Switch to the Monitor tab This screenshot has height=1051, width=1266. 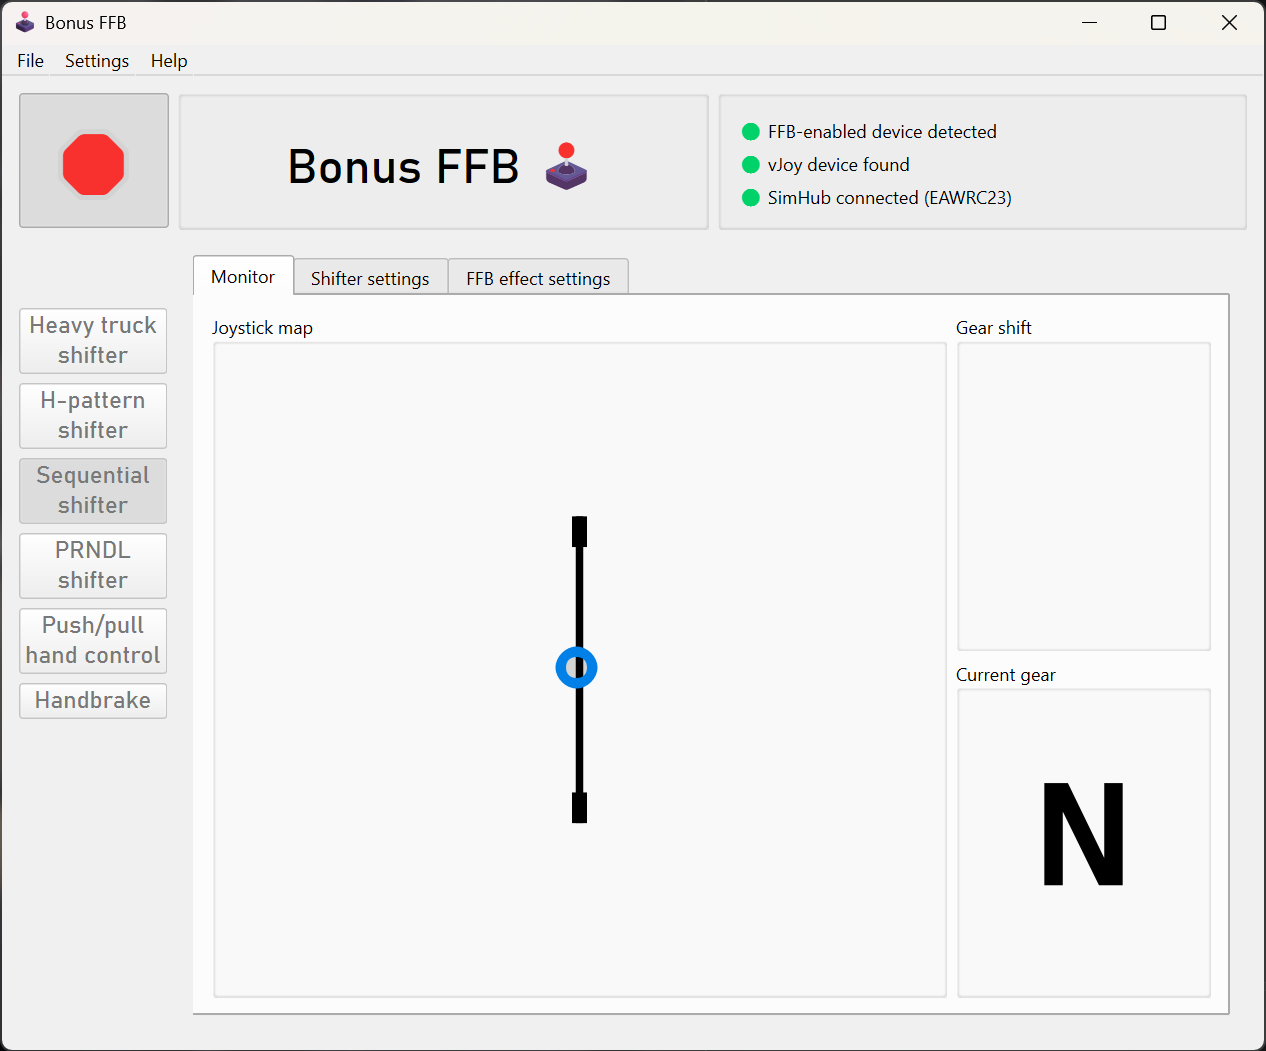243,276
